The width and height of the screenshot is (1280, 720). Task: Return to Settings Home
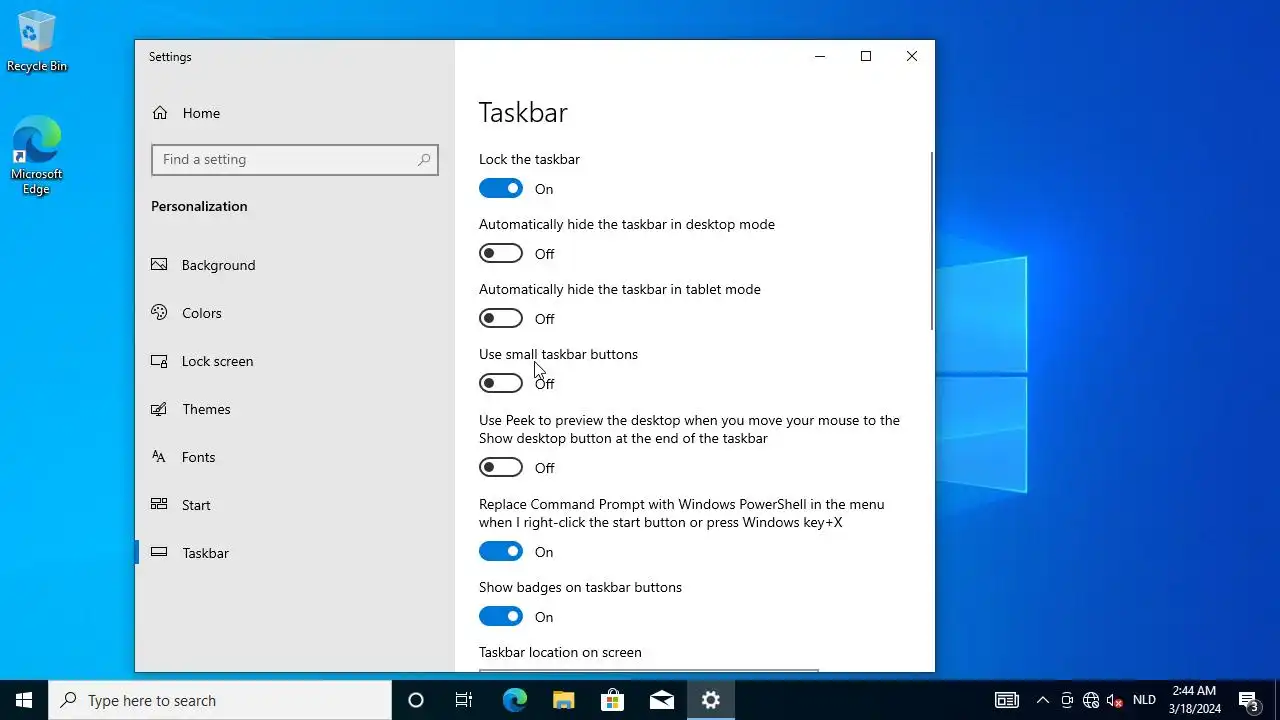click(295, 113)
